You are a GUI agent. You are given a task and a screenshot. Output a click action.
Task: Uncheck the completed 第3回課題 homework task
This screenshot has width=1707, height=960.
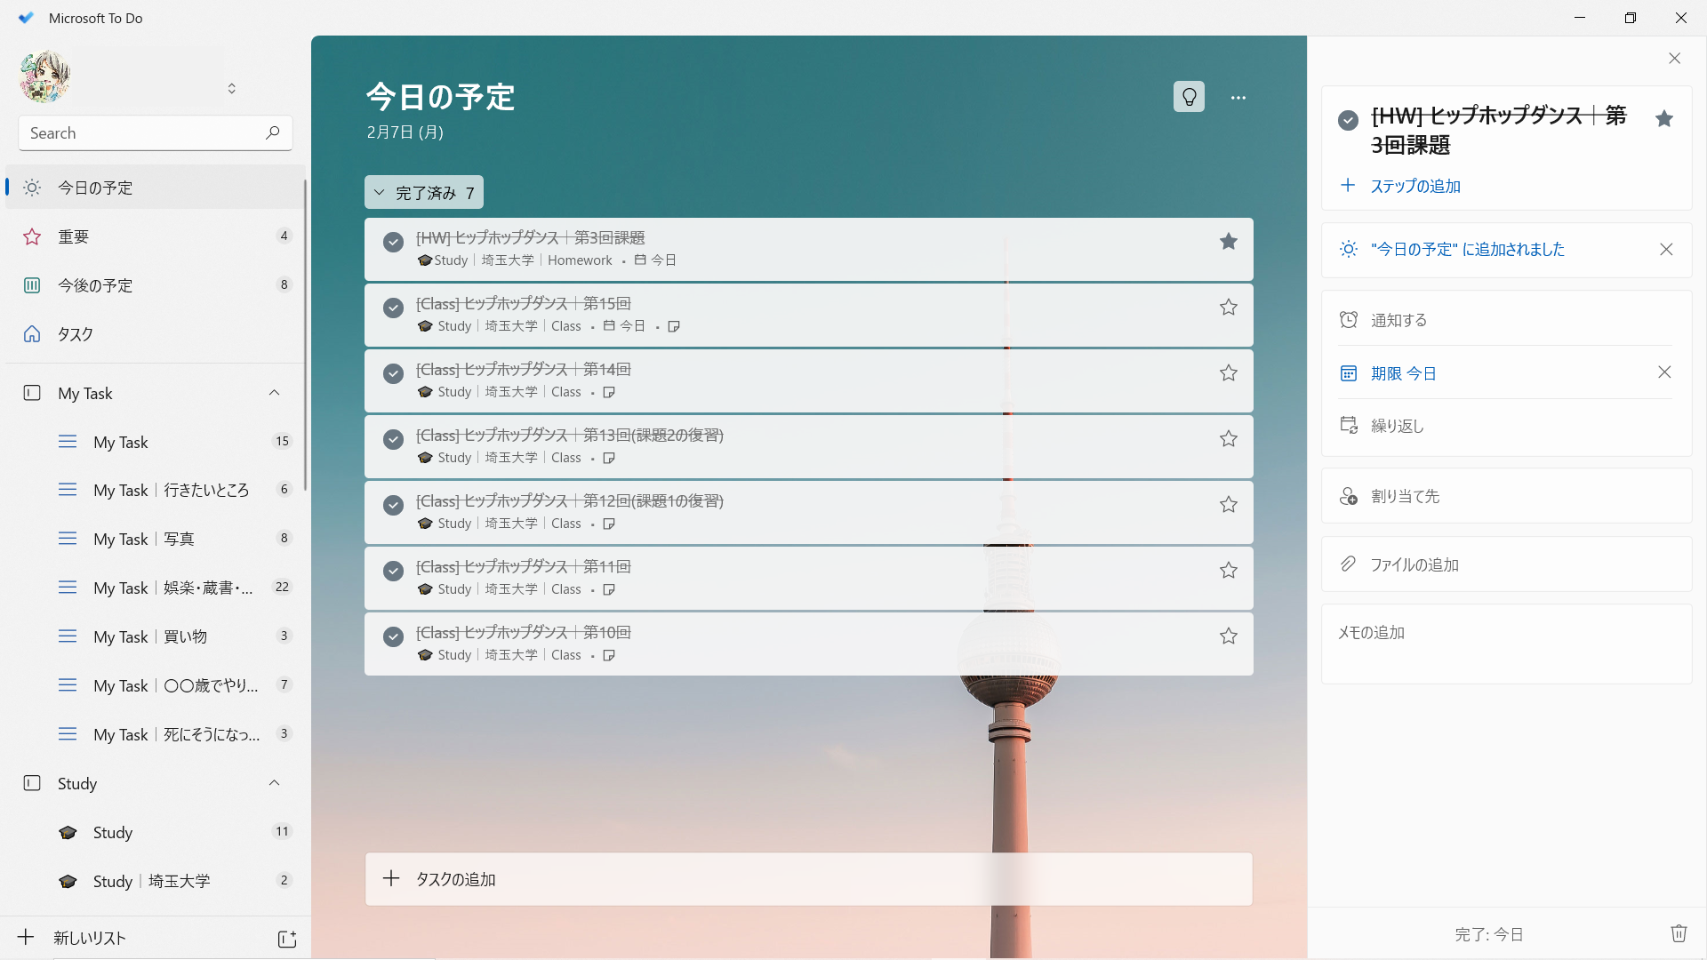[394, 242]
